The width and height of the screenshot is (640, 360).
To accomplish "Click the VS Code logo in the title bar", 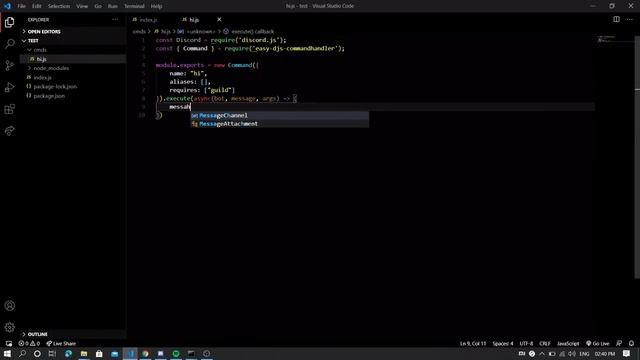I will (x=7, y=6).
